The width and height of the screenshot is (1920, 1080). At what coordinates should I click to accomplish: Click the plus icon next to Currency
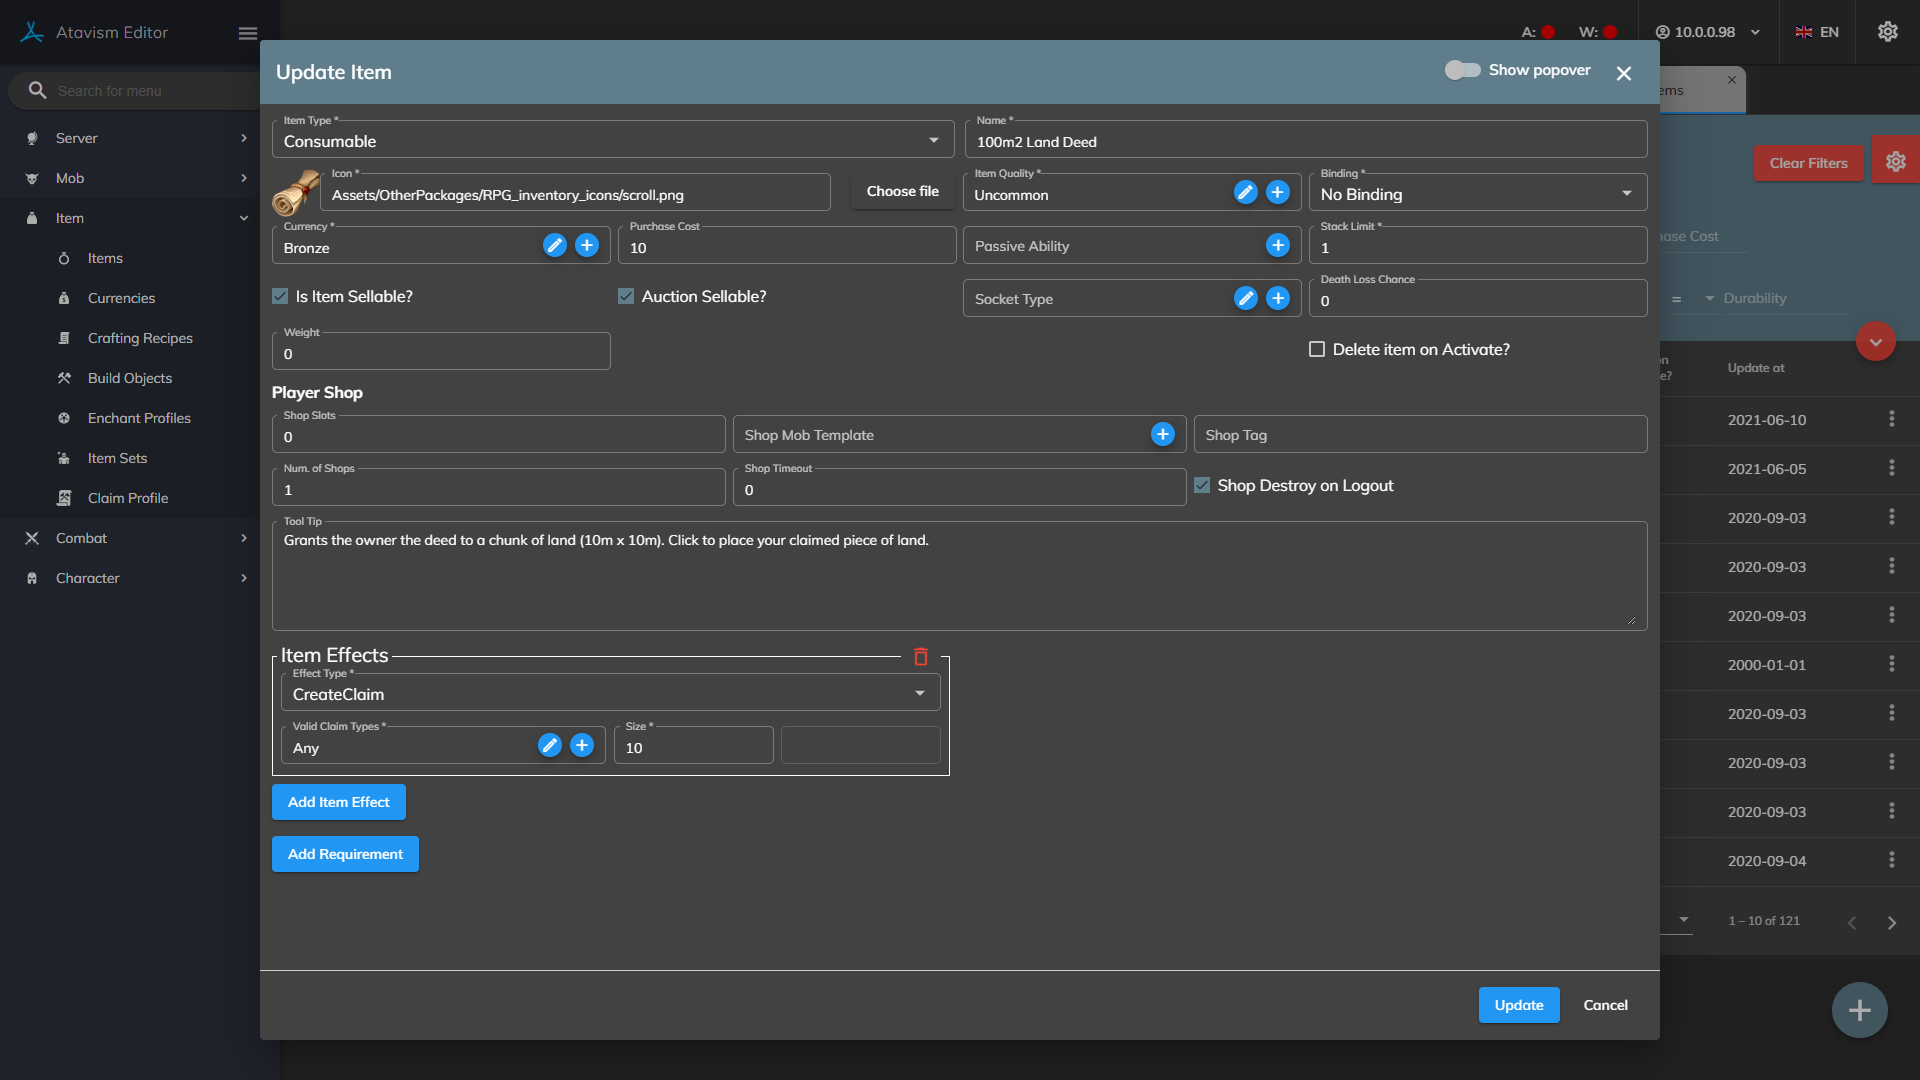click(x=587, y=245)
